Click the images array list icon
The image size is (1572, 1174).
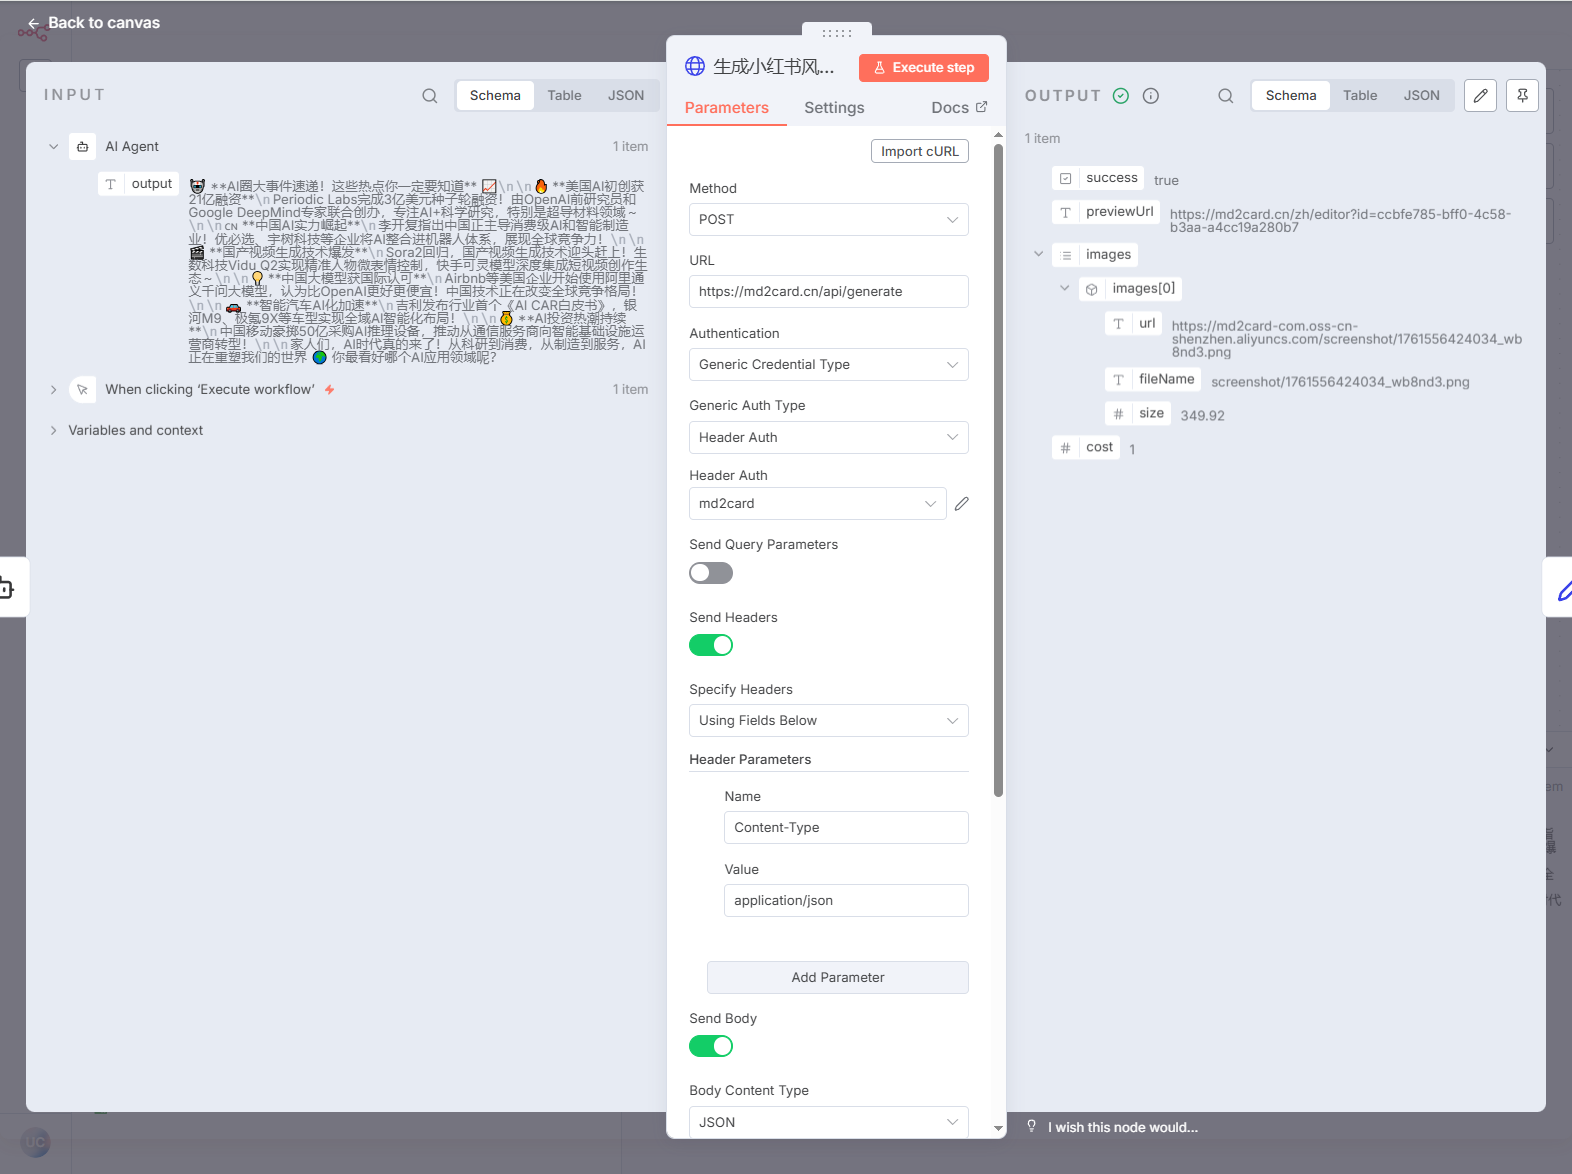(x=1066, y=255)
